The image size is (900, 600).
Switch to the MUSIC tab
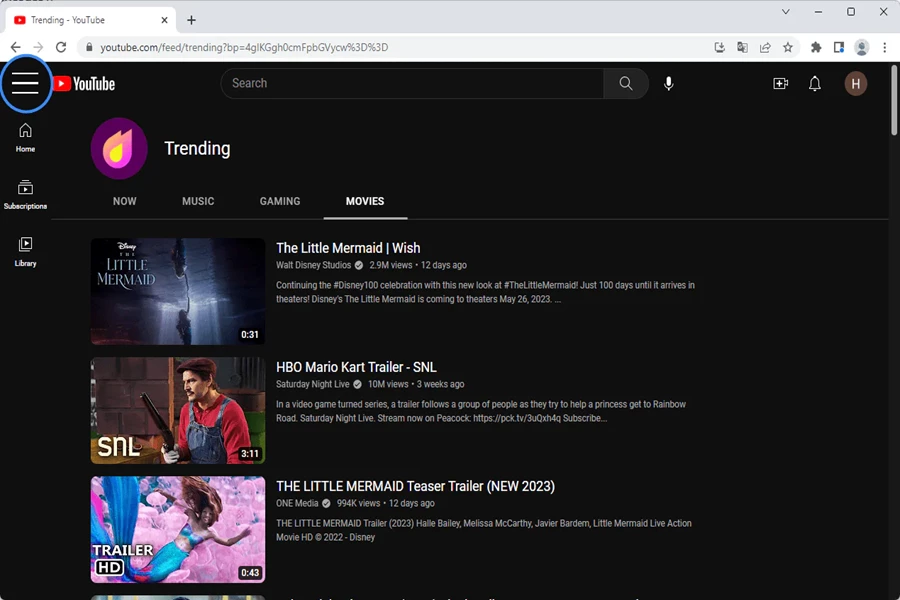coord(198,202)
